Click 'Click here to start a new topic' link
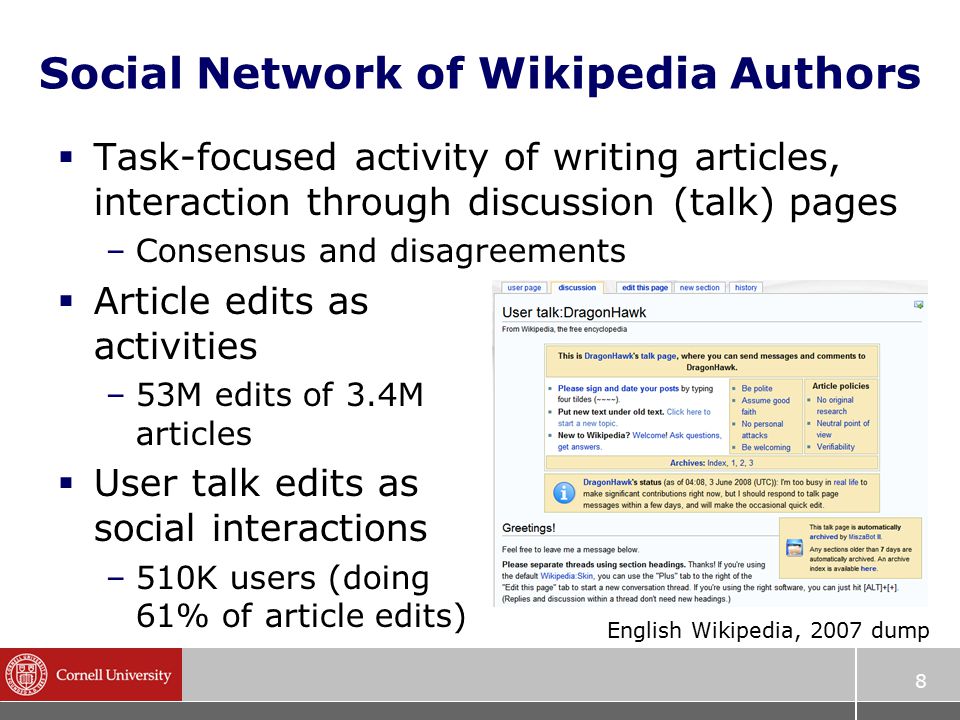Viewport: 960px width, 720px height. [634, 418]
